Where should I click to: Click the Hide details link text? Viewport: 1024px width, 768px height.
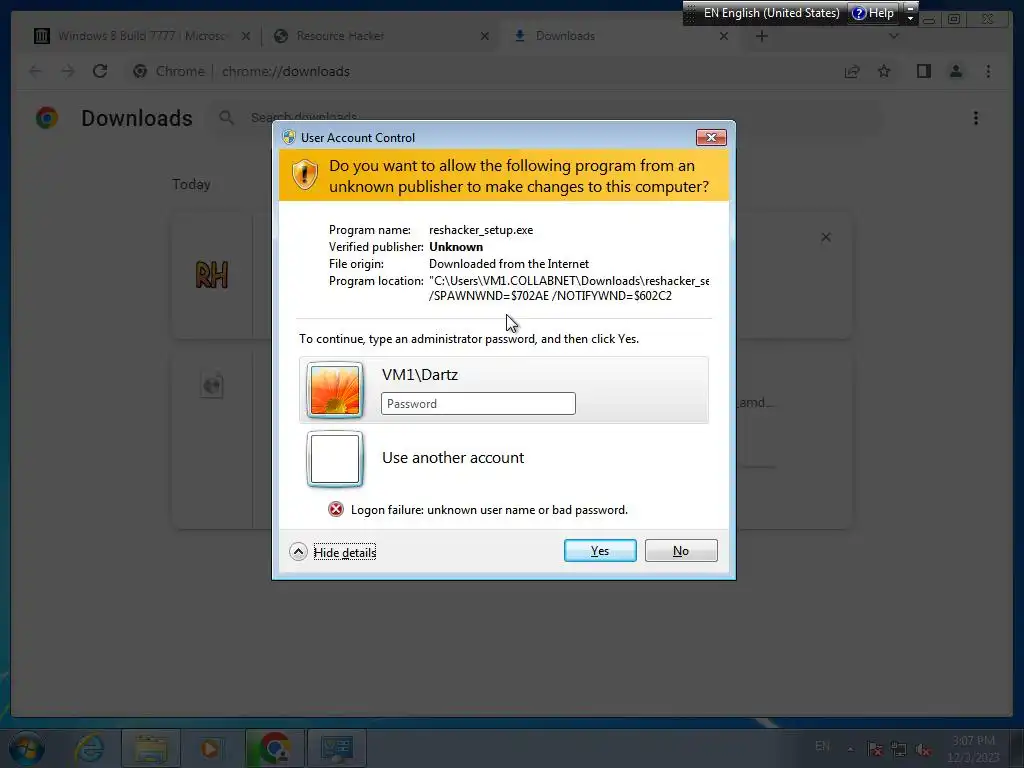[x=345, y=552]
